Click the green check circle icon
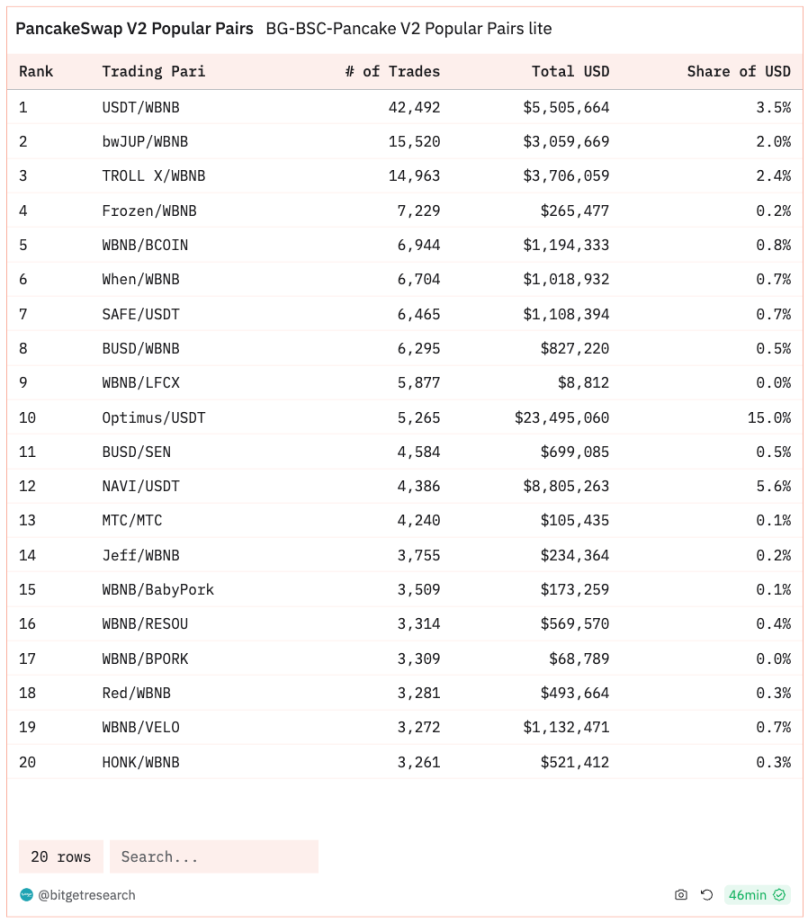This screenshot has height=923, width=808. 781,895
